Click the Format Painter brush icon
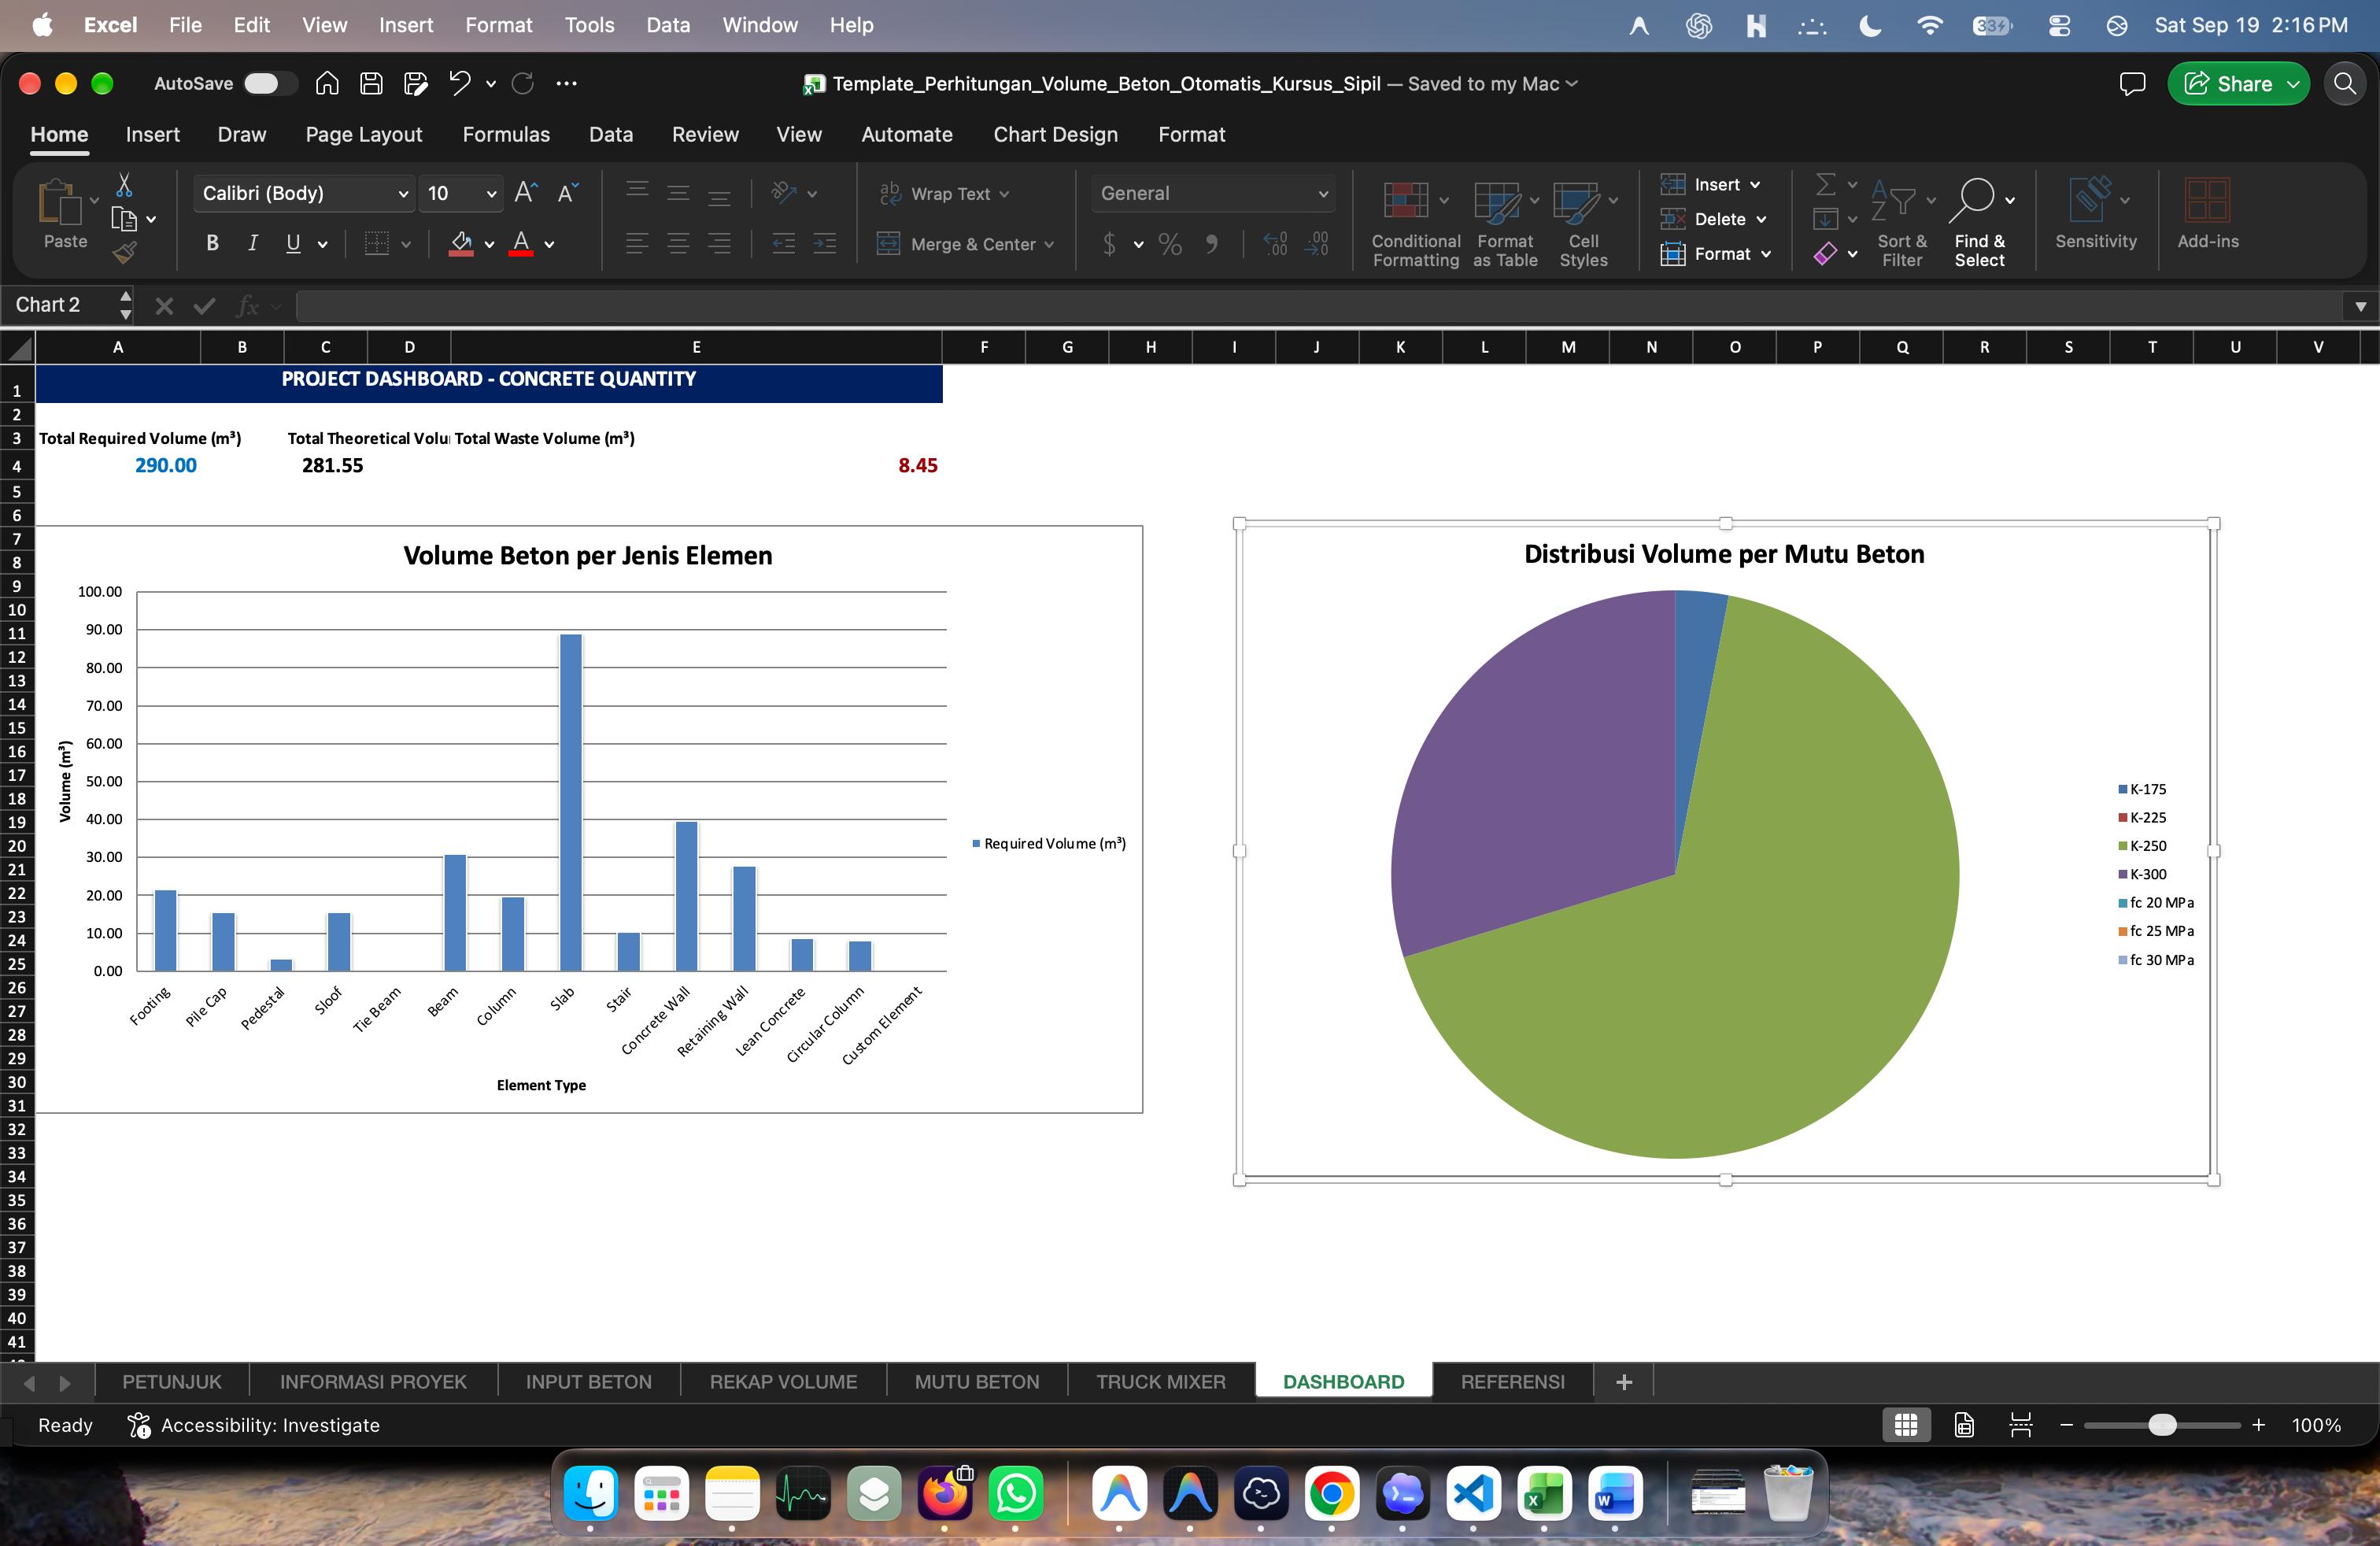2380x1546 pixels. click(124, 253)
